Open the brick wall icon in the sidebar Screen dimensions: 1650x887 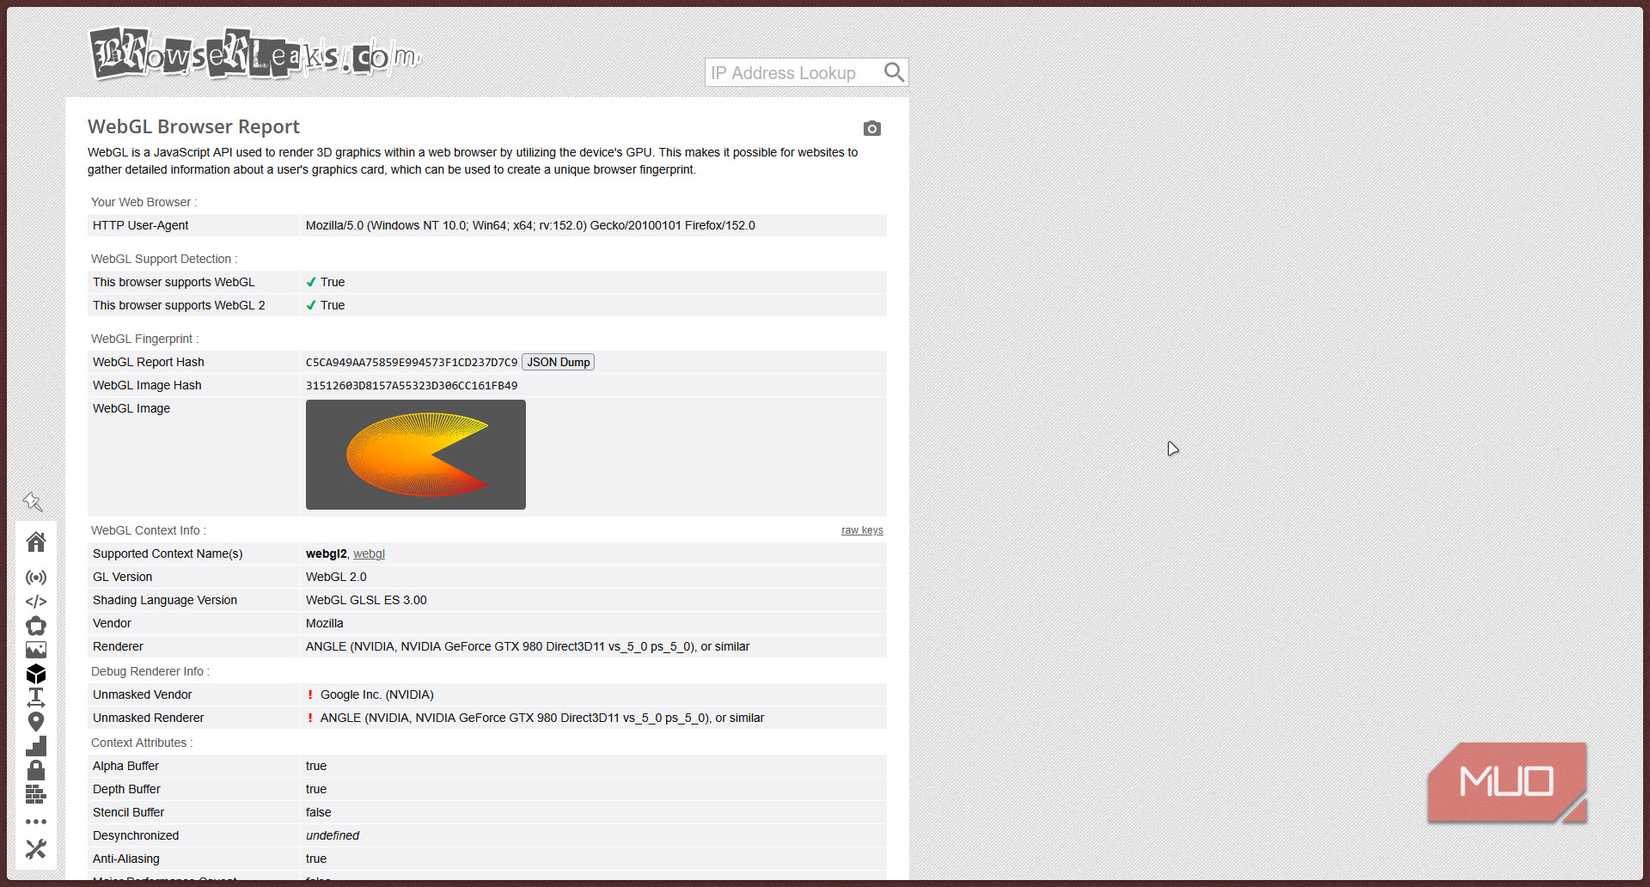[36, 794]
